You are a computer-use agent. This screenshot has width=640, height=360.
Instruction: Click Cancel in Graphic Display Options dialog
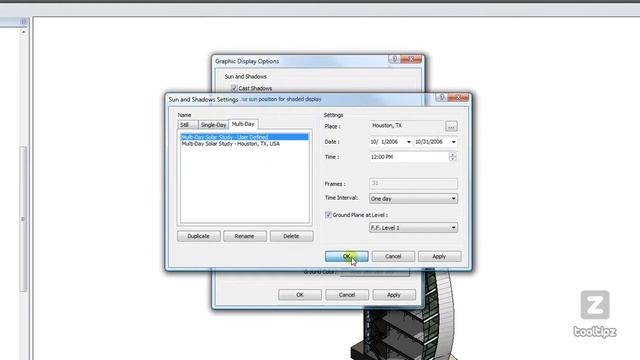pyautogui.click(x=347, y=295)
